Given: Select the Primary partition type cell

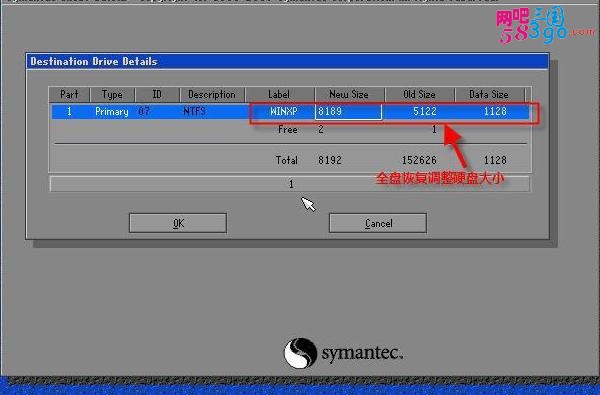Looking at the screenshot, I should 112,112.
